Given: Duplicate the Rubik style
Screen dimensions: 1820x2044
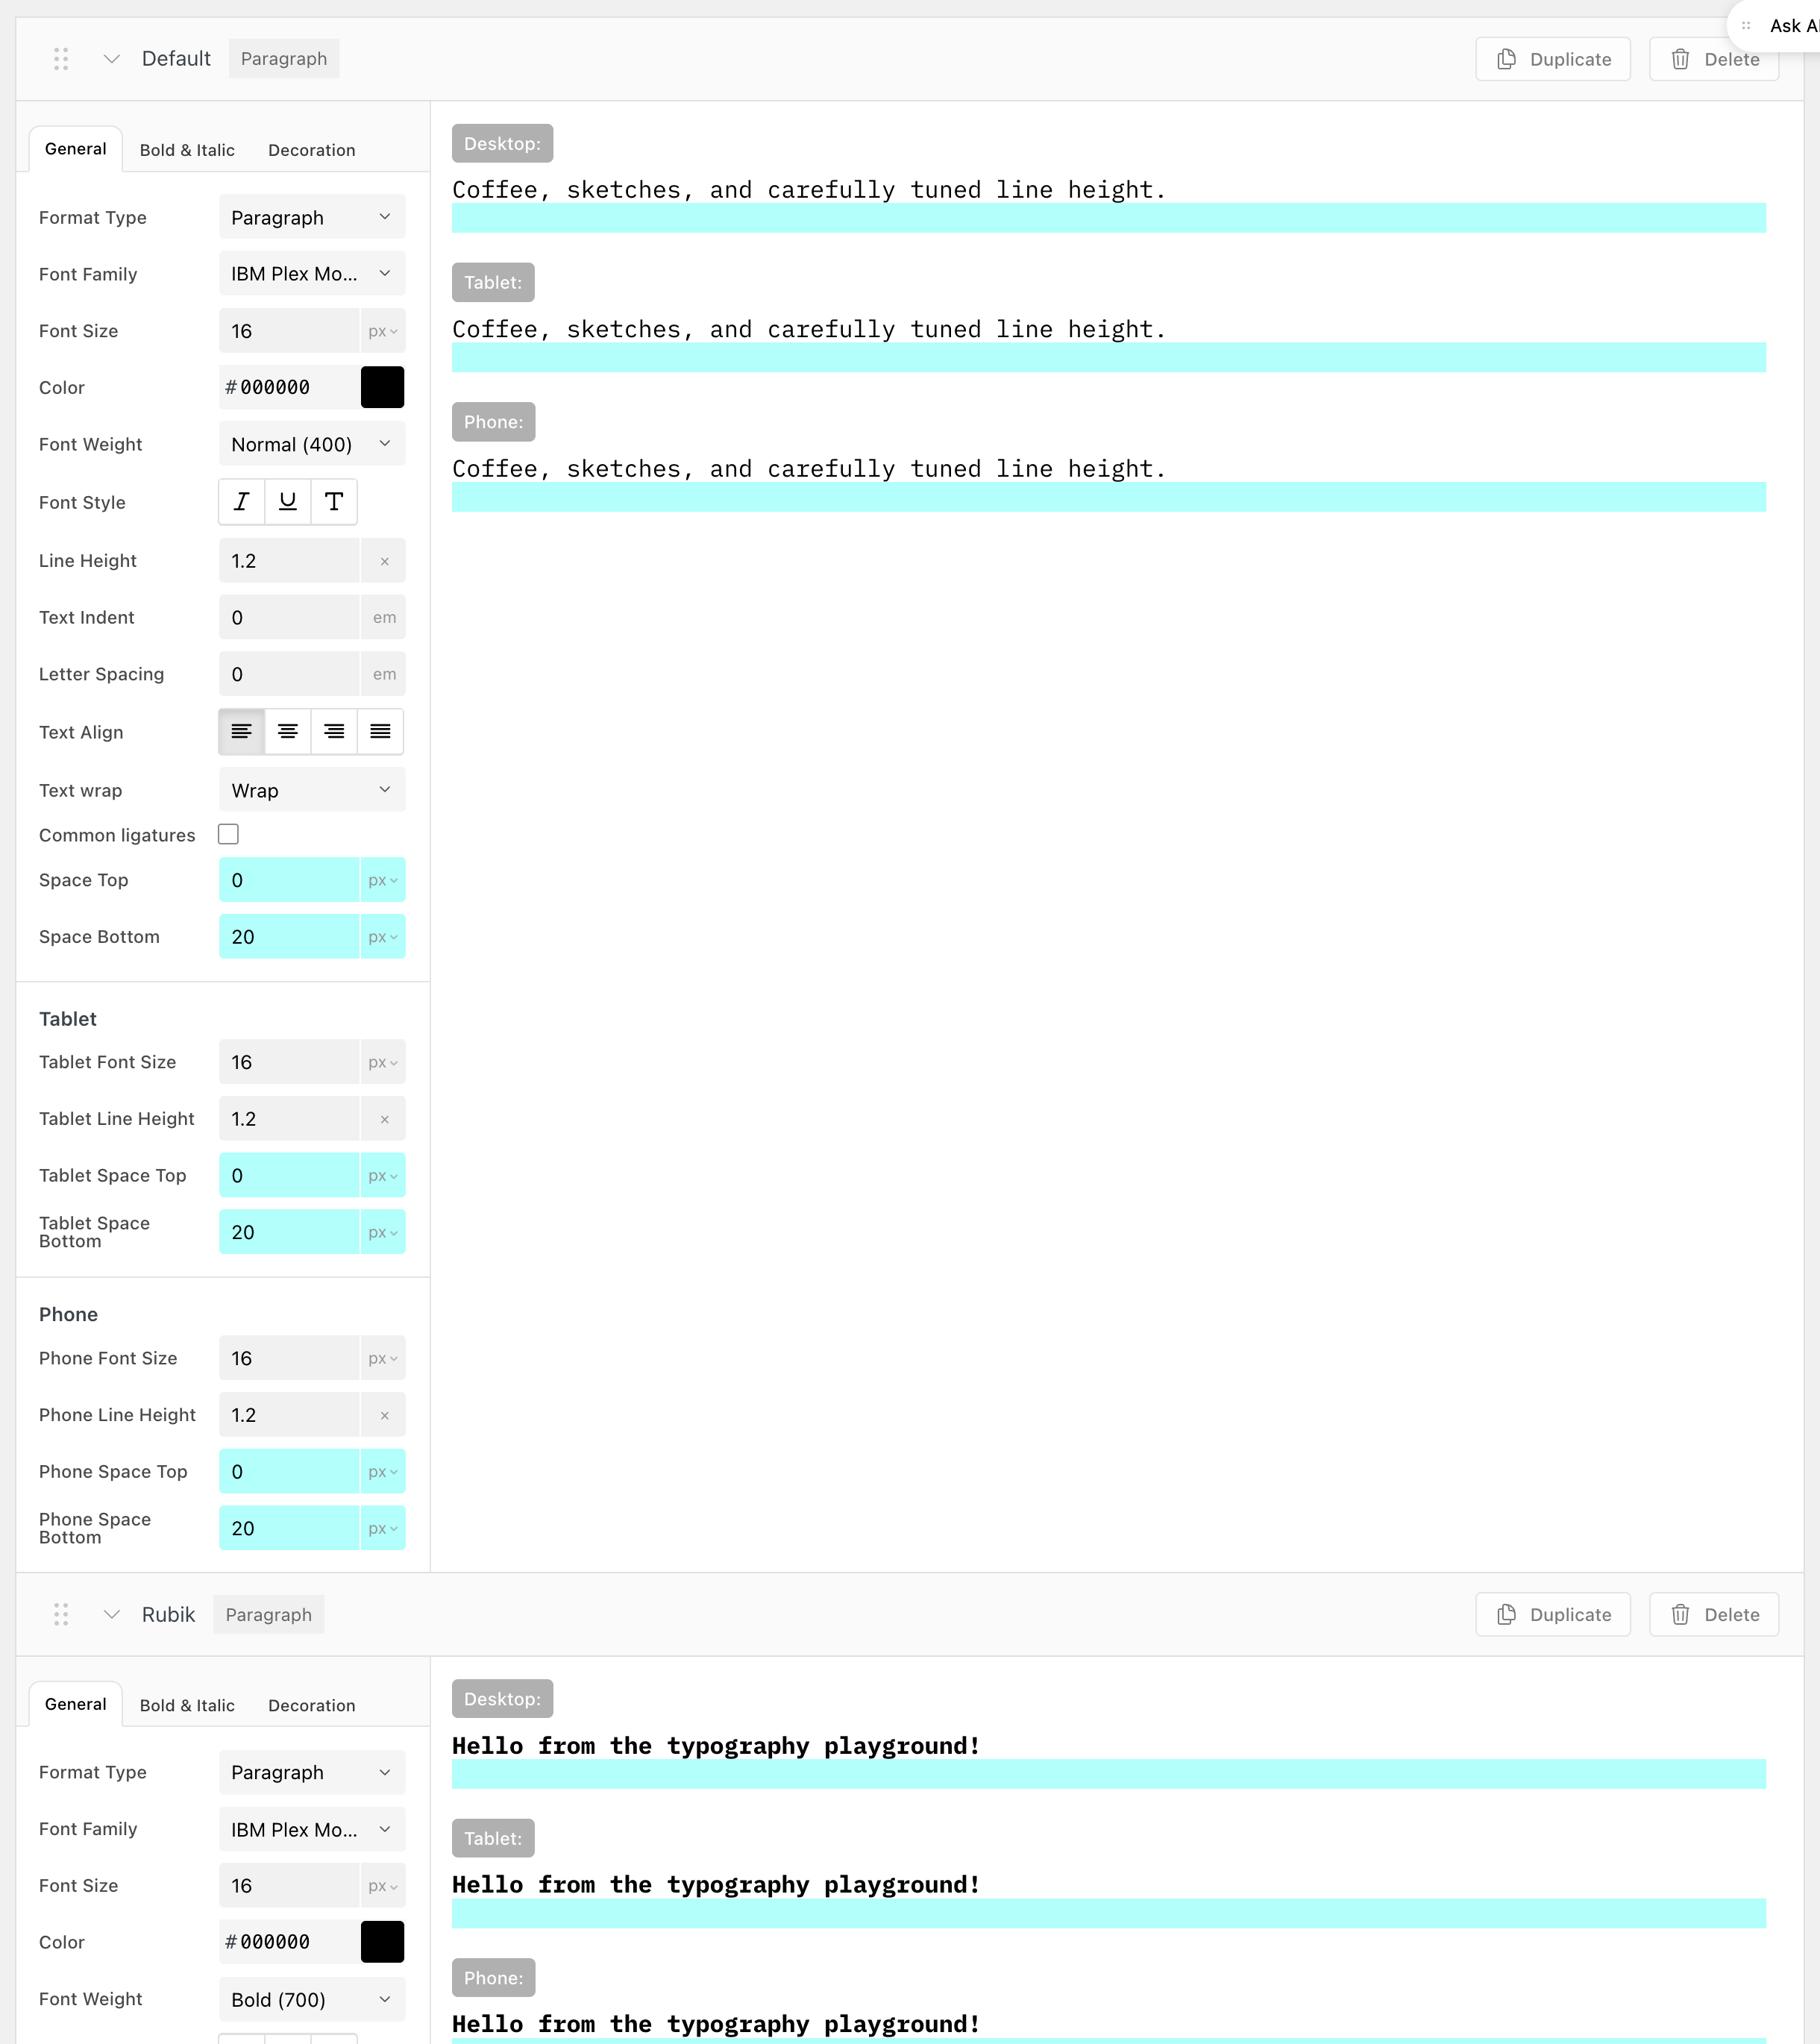Looking at the screenshot, I should tap(1553, 1614).
